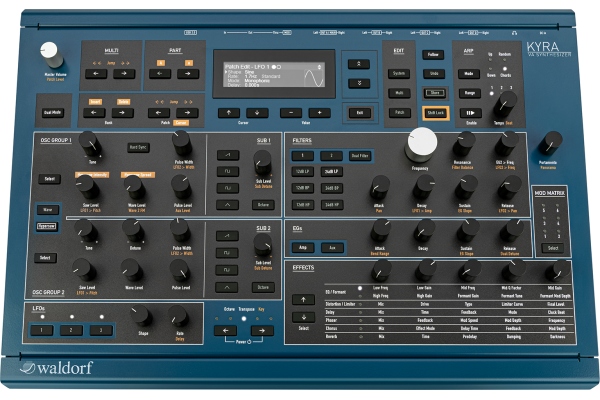Select LFO 2 button

coord(71,330)
